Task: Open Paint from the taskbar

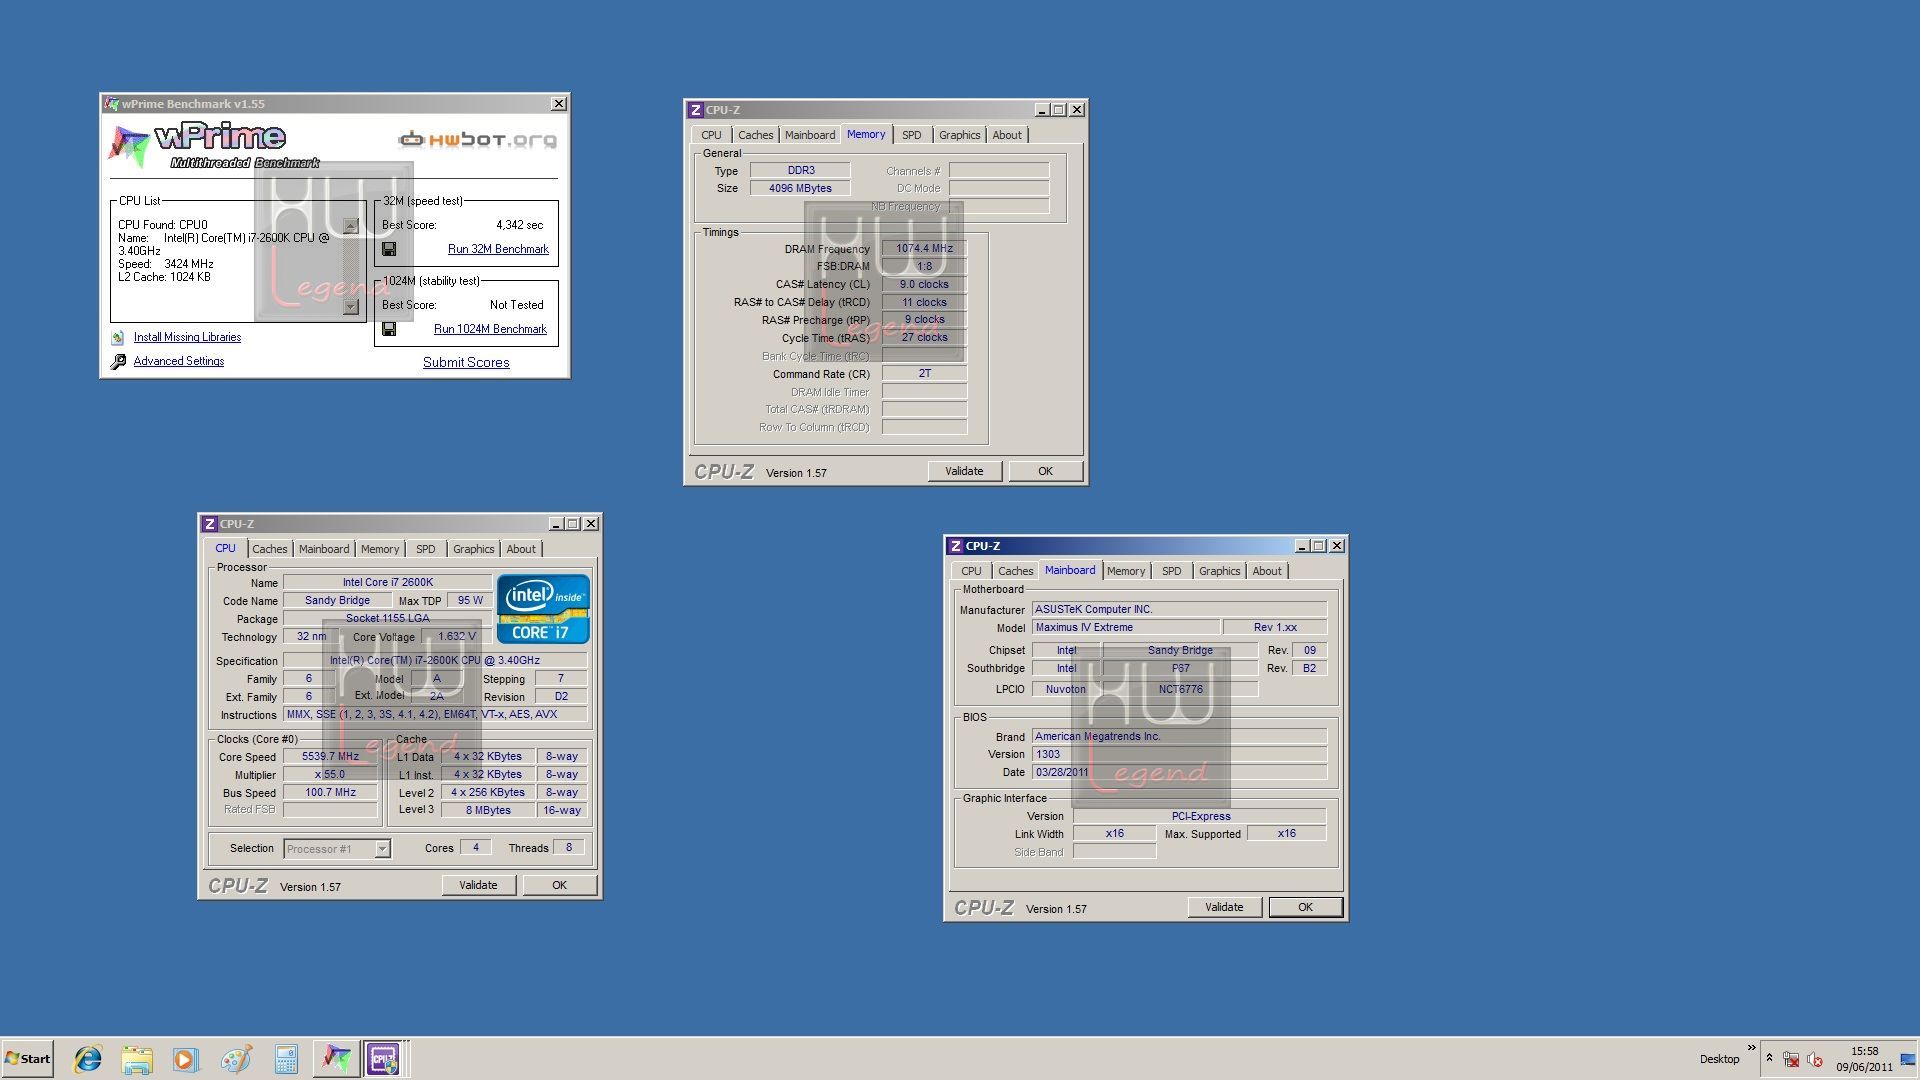Action: pos(236,1059)
